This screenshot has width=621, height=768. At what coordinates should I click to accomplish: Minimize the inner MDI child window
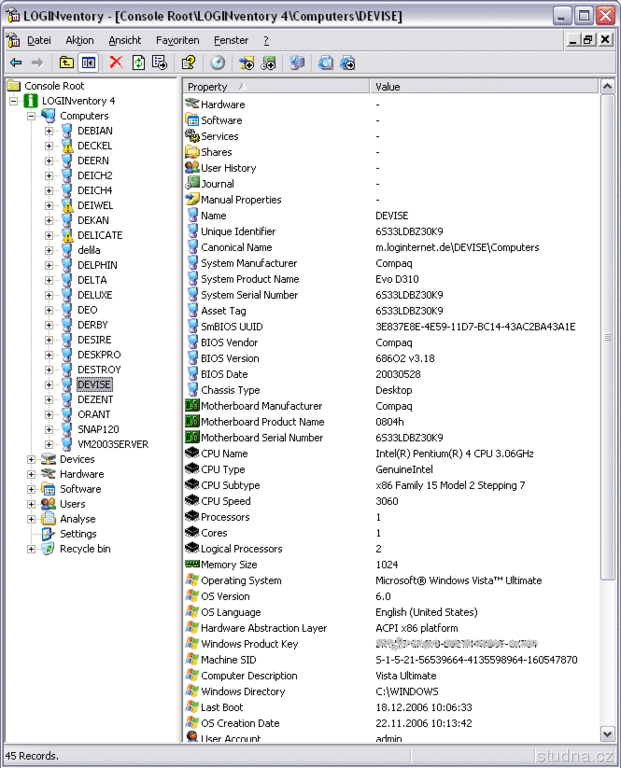point(573,40)
